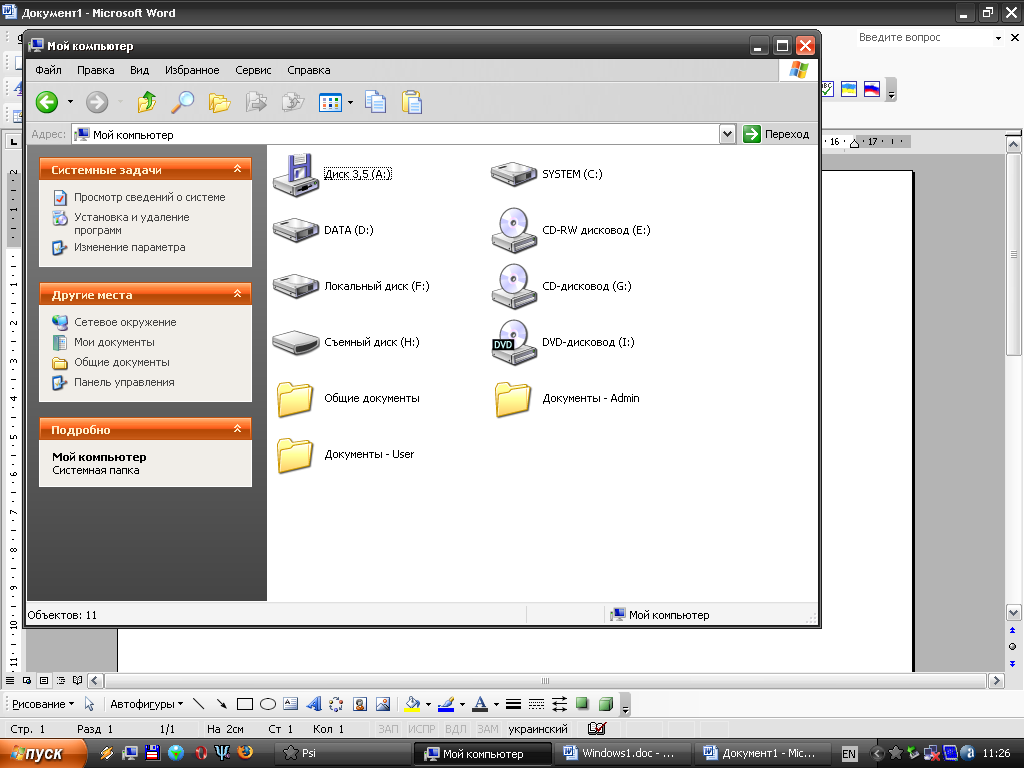Image resolution: width=1024 pixels, height=768 pixels.
Task: Click the Line Color brush in Word
Action: click(446, 704)
